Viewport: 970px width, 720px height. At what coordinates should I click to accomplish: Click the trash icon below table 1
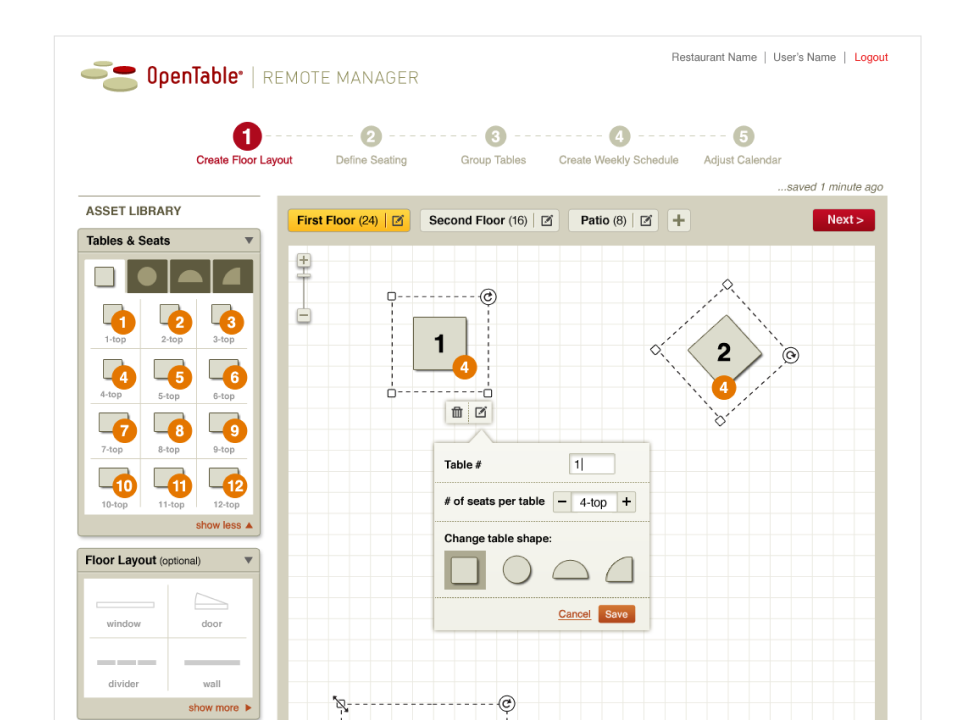tap(457, 412)
